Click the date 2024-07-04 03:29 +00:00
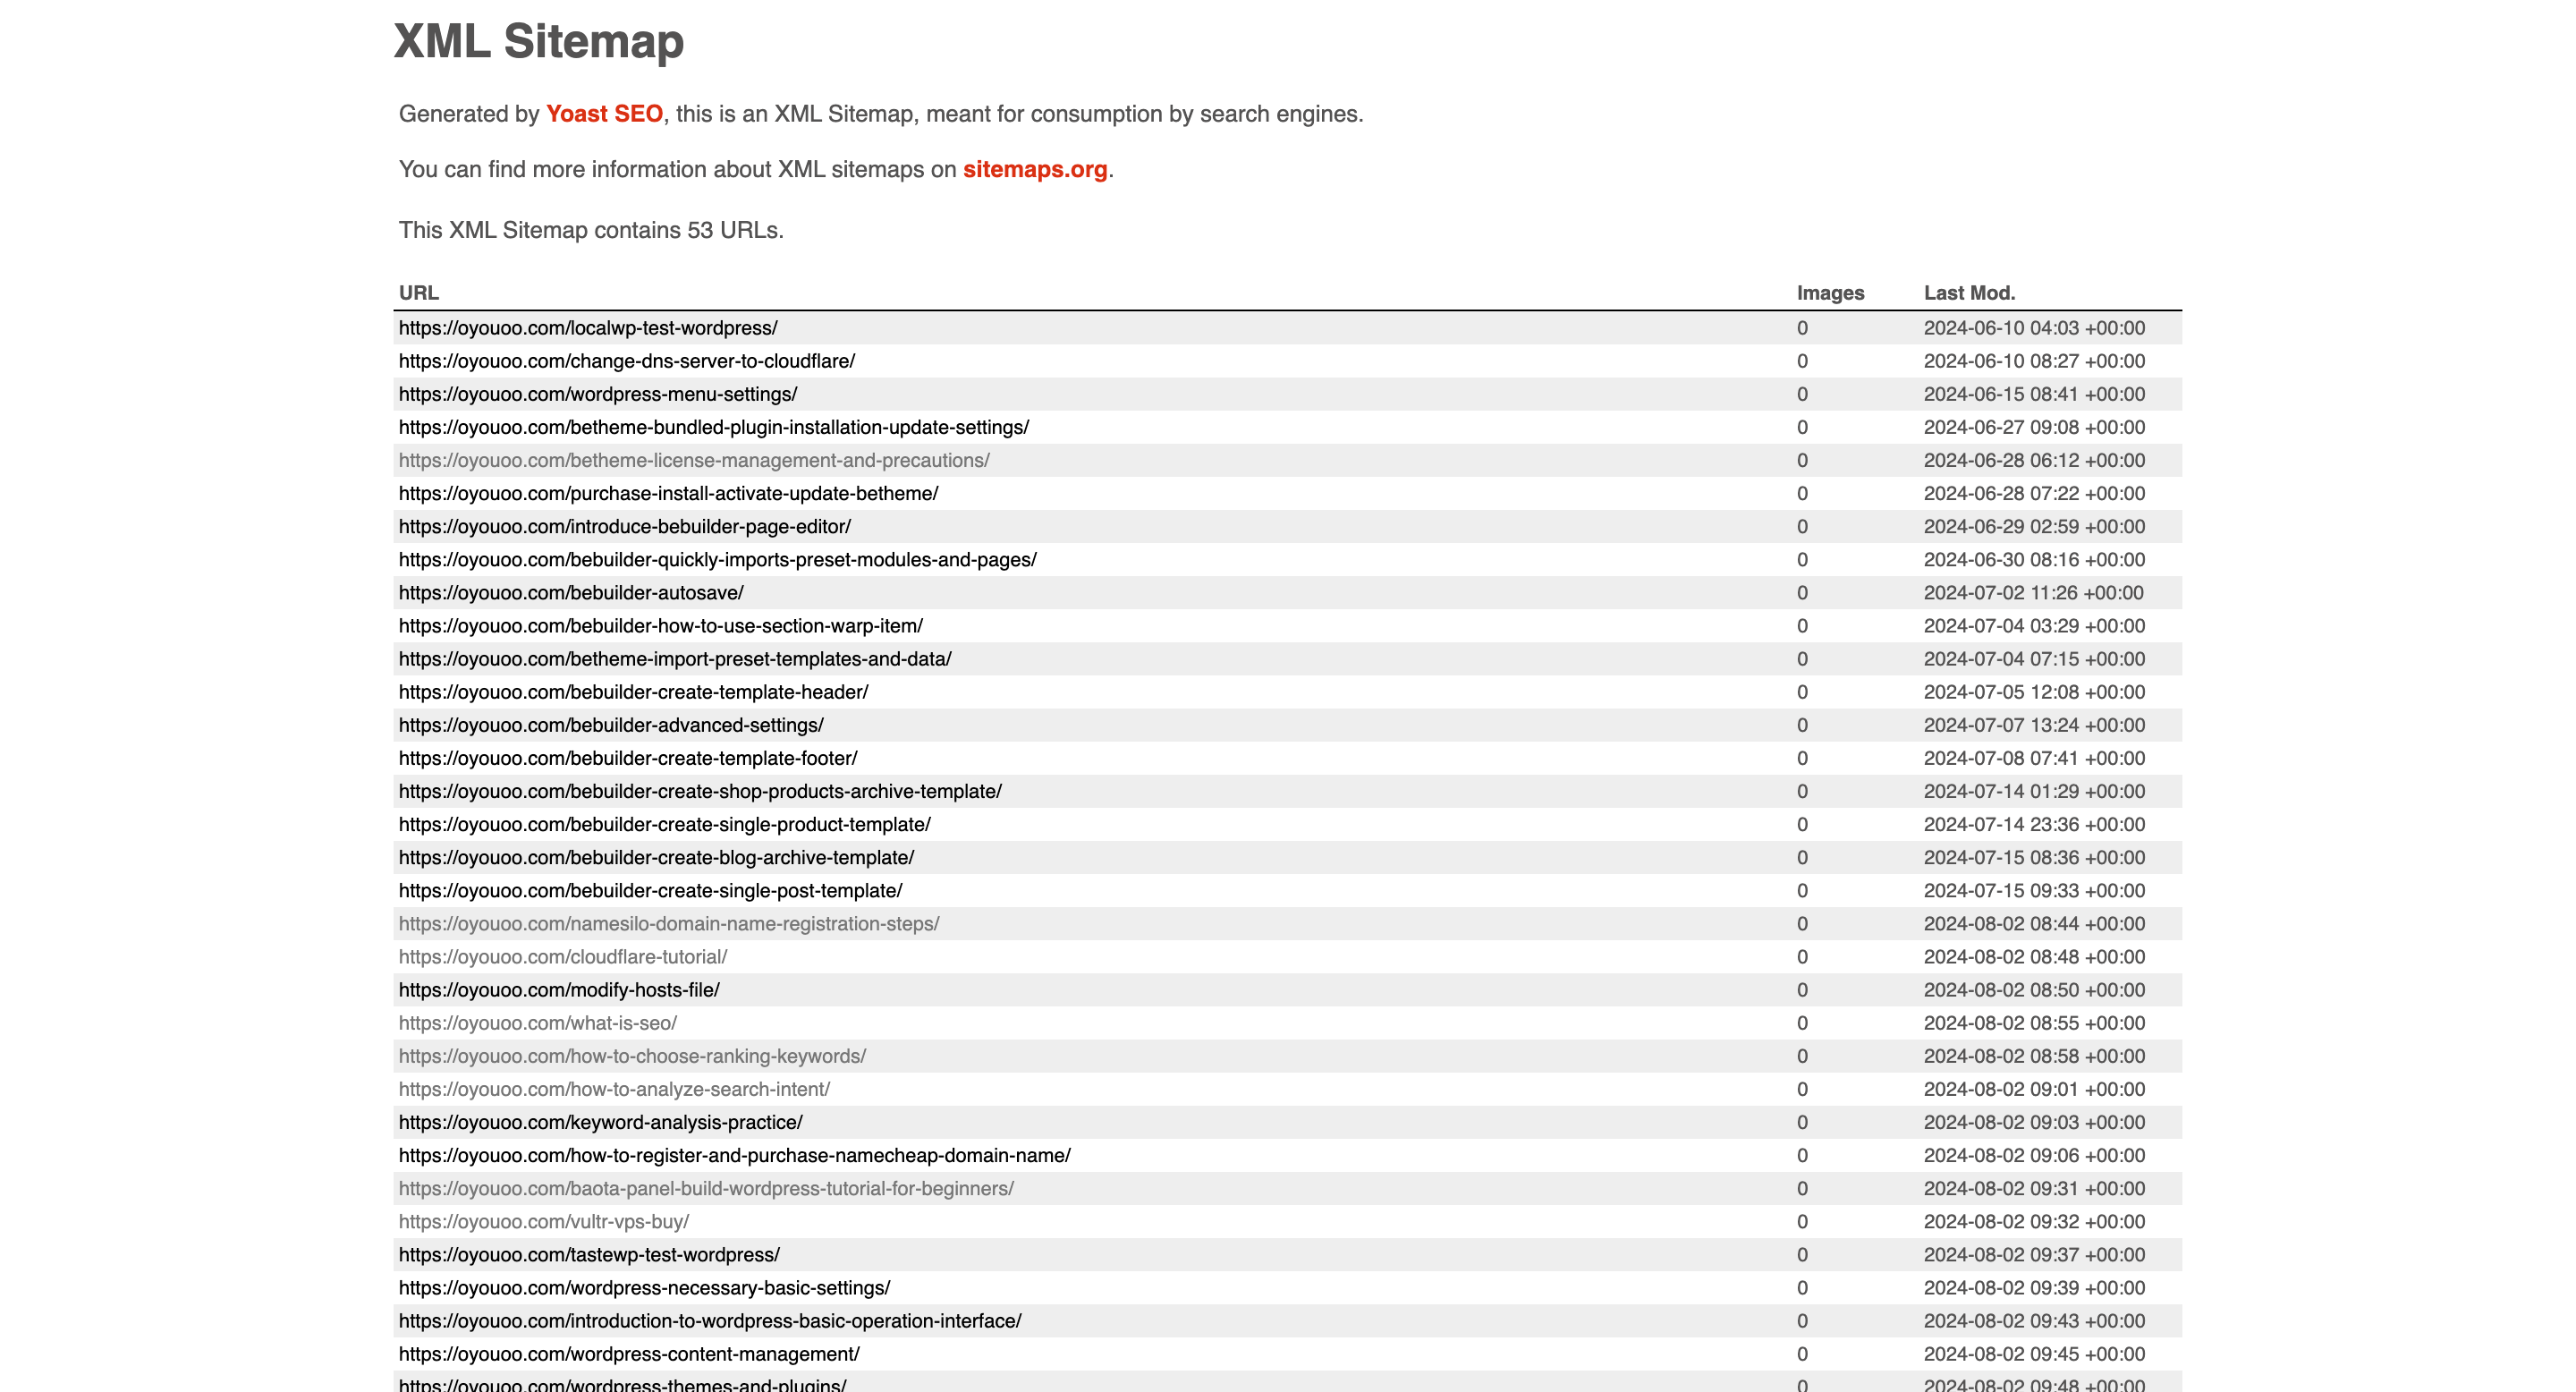Screen dimensions: 2576x1392 [x=2034, y=626]
